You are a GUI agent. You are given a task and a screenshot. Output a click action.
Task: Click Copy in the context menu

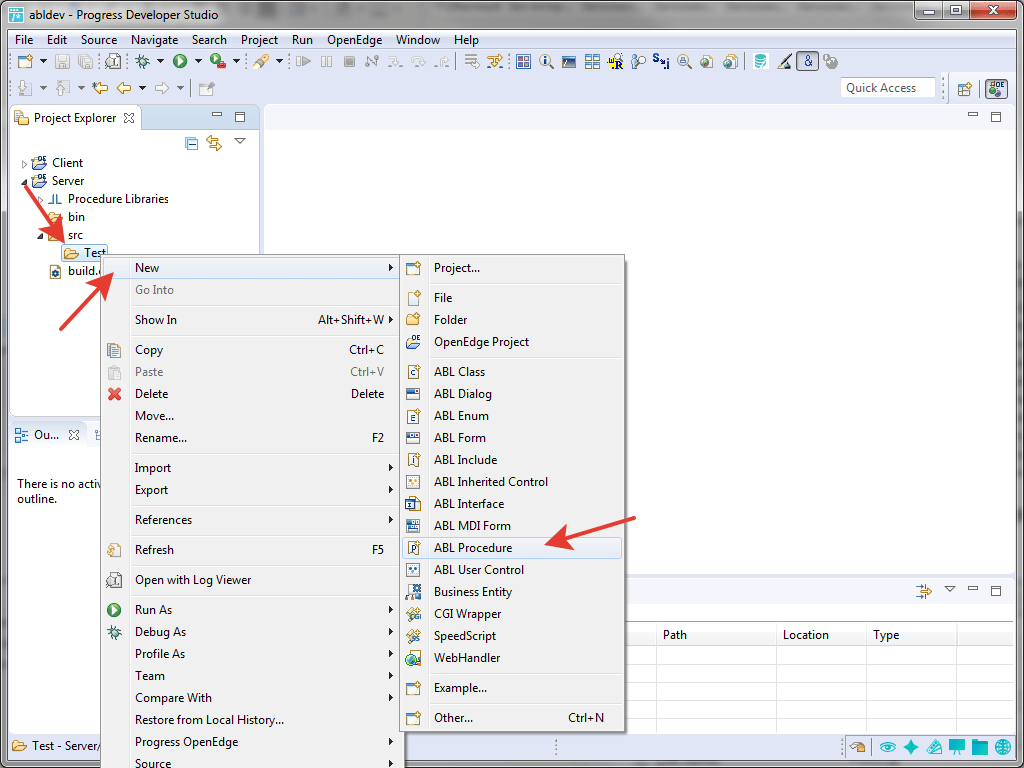[x=251, y=350]
